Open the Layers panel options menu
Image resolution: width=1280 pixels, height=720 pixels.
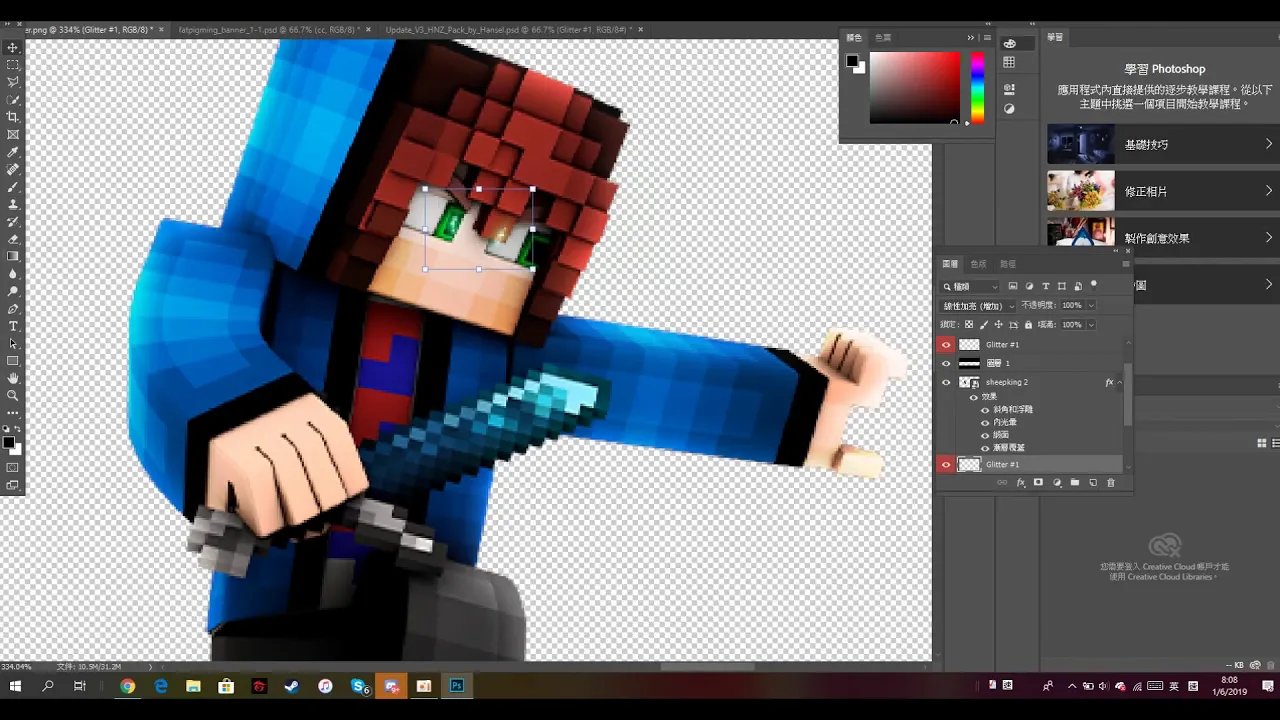pos(1126,264)
